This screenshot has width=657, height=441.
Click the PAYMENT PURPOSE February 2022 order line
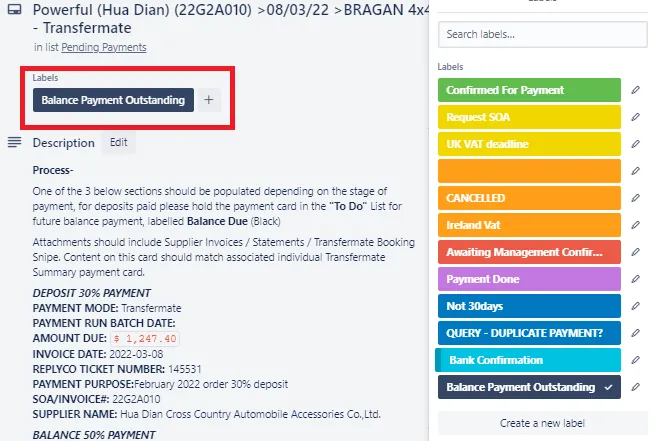click(x=160, y=384)
